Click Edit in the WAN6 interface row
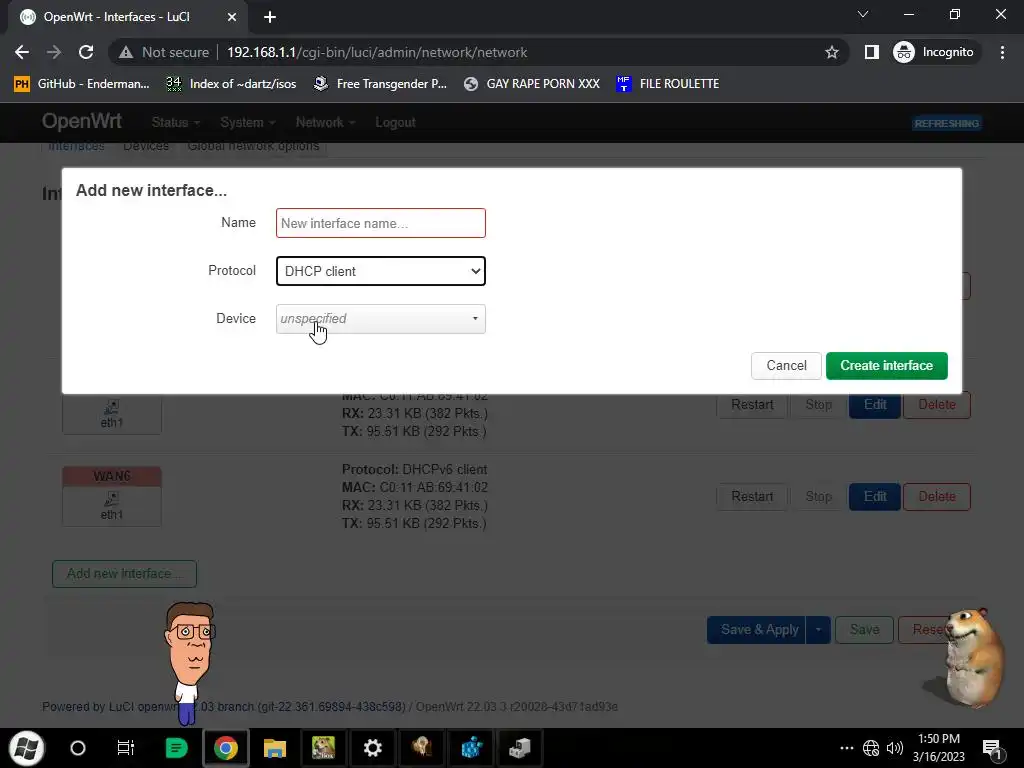Viewport: 1024px width, 768px height. click(x=874, y=496)
